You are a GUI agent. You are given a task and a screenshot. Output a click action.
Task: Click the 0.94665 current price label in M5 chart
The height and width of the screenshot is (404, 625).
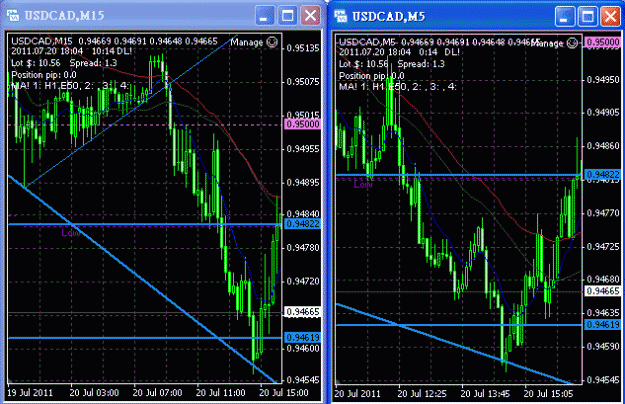coord(603,291)
